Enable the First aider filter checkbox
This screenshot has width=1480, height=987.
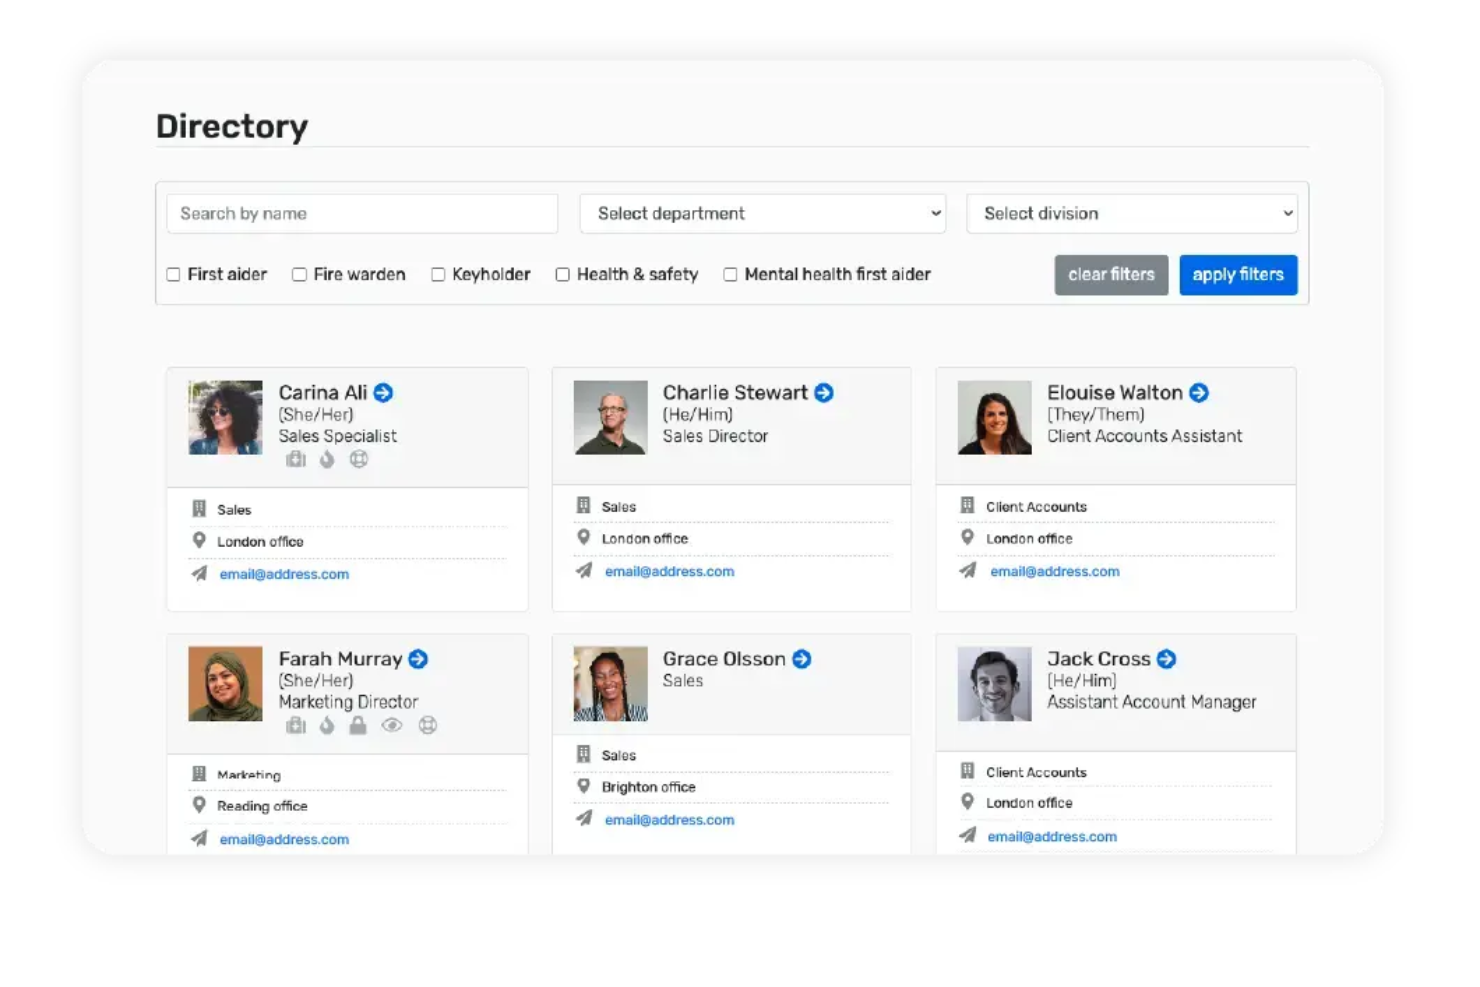click(x=173, y=274)
